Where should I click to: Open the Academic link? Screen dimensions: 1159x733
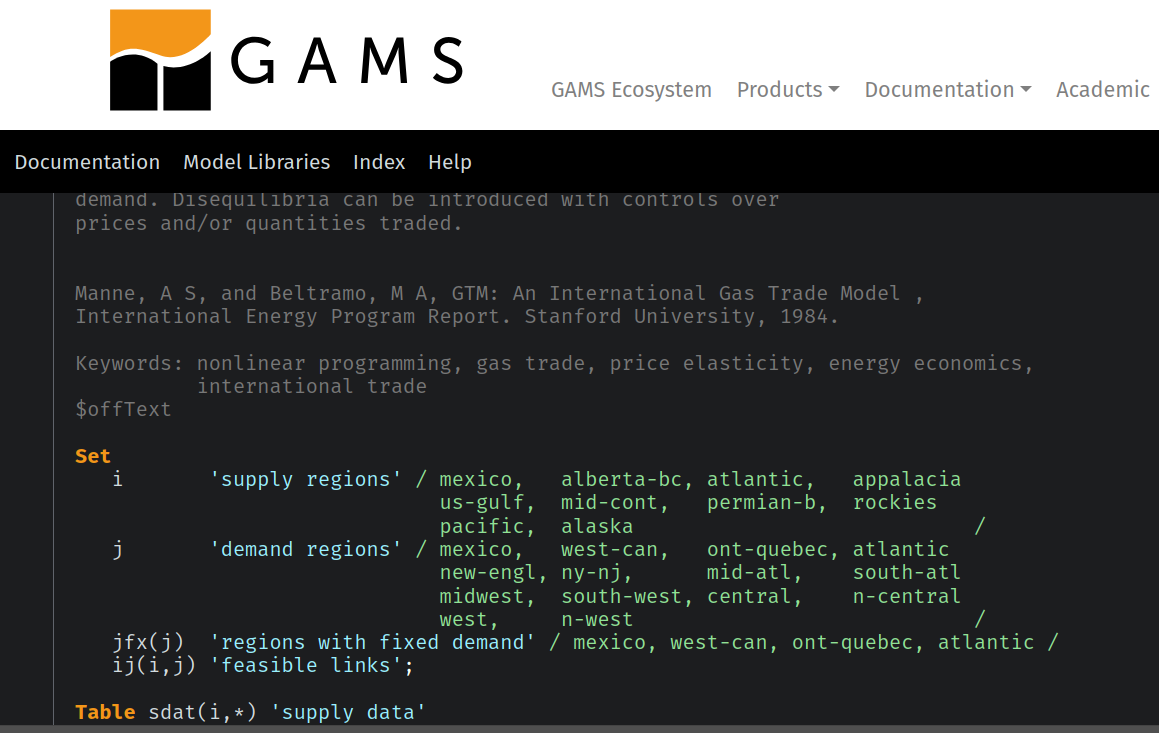coord(1102,90)
